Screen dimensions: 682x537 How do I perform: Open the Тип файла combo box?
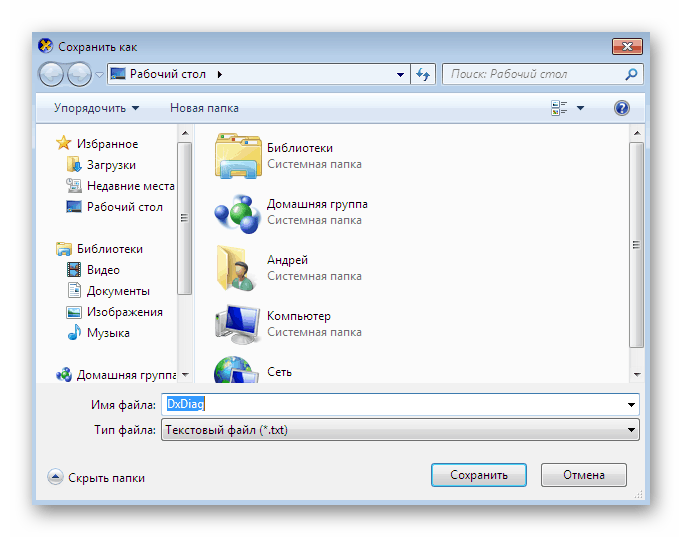click(400, 430)
